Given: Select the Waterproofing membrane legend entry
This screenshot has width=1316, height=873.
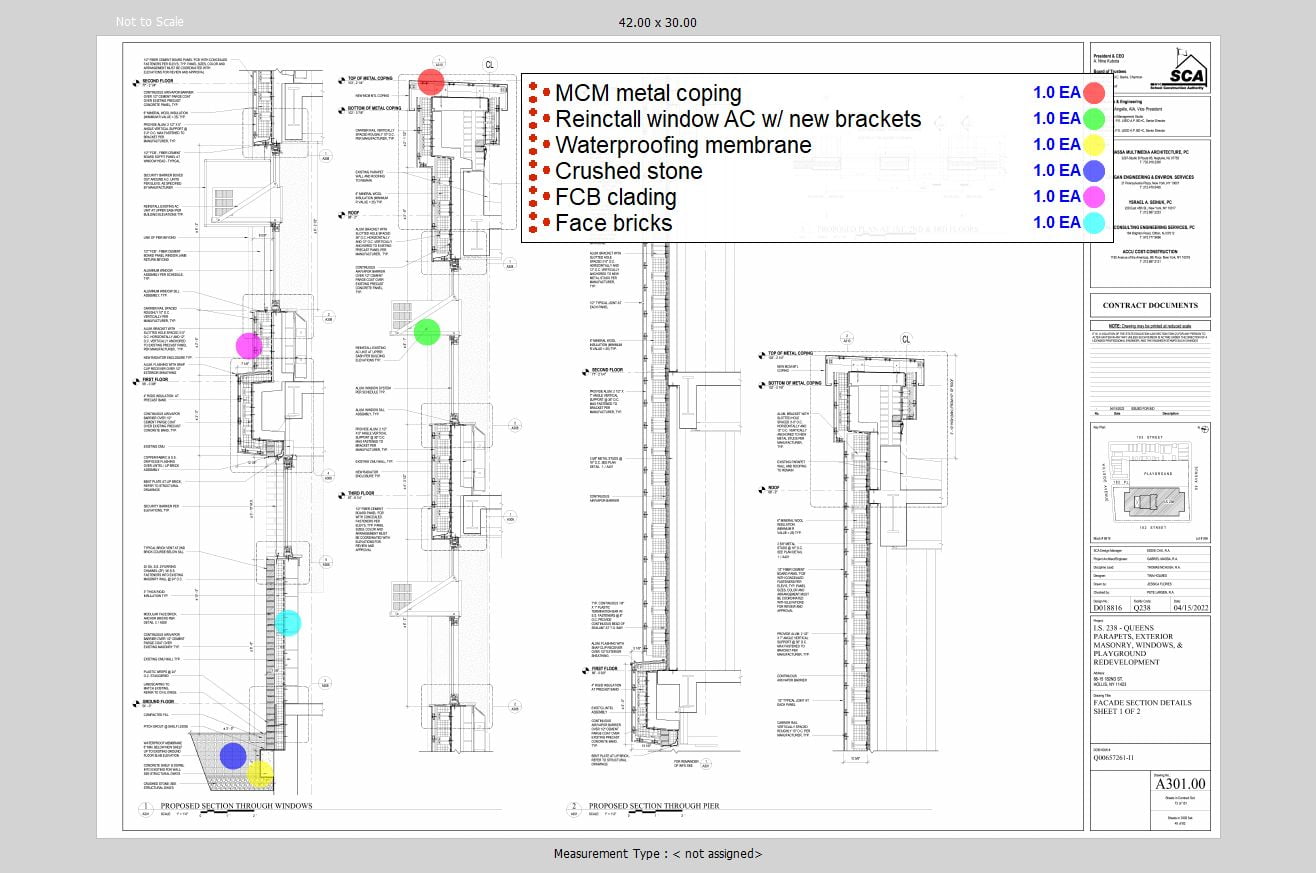Looking at the screenshot, I should point(683,145).
